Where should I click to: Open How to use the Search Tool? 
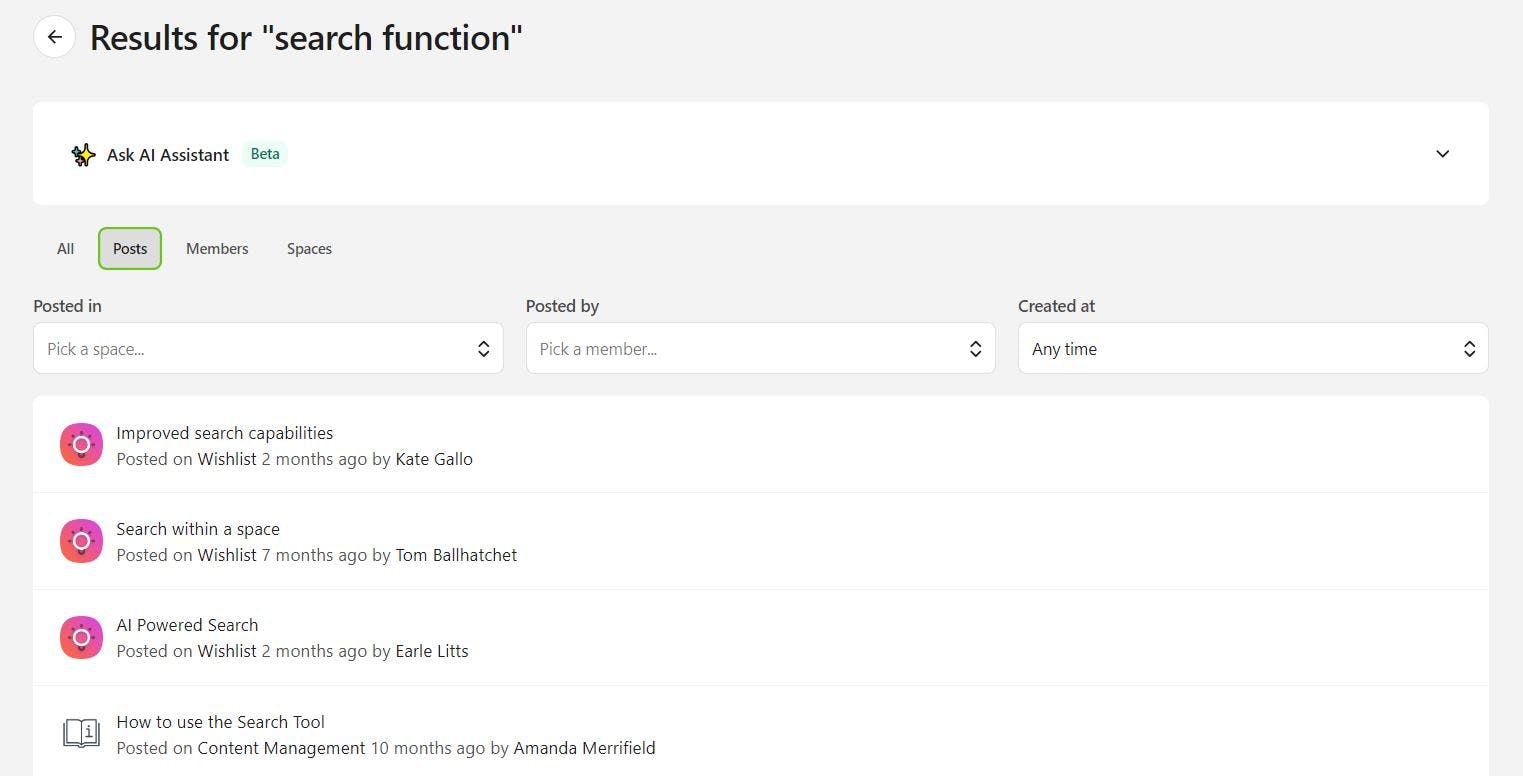pos(220,722)
